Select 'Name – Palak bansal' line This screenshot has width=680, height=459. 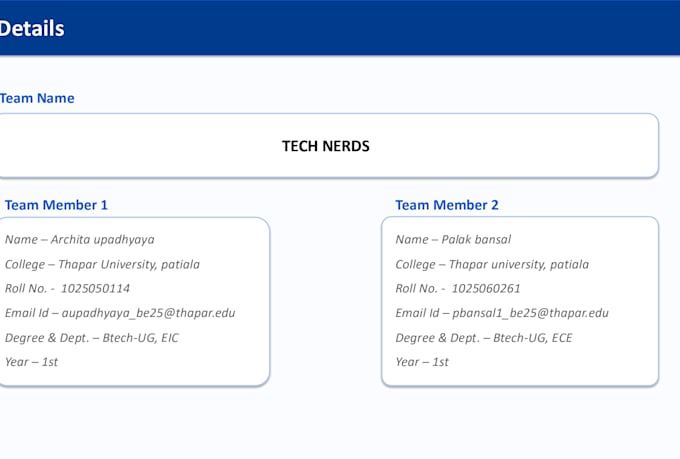(x=453, y=239)
